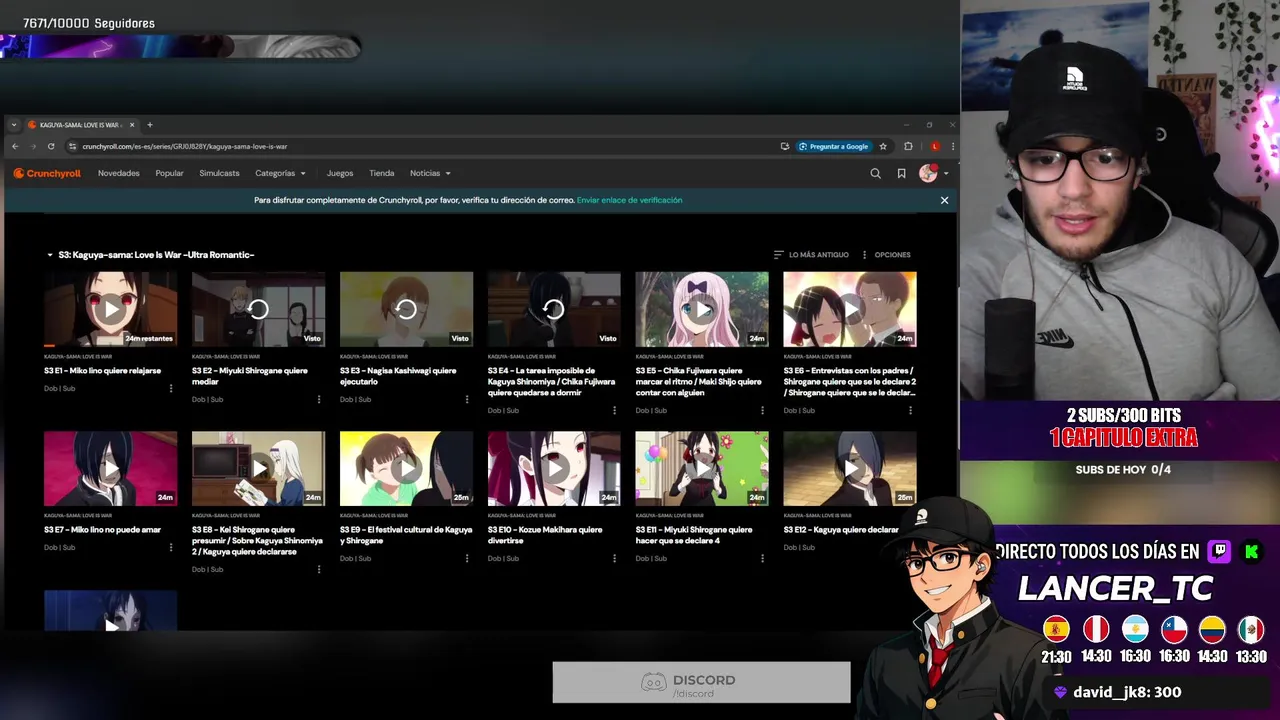
Task: Change sort order Lo más antiguo
Action: pos(811,255)
